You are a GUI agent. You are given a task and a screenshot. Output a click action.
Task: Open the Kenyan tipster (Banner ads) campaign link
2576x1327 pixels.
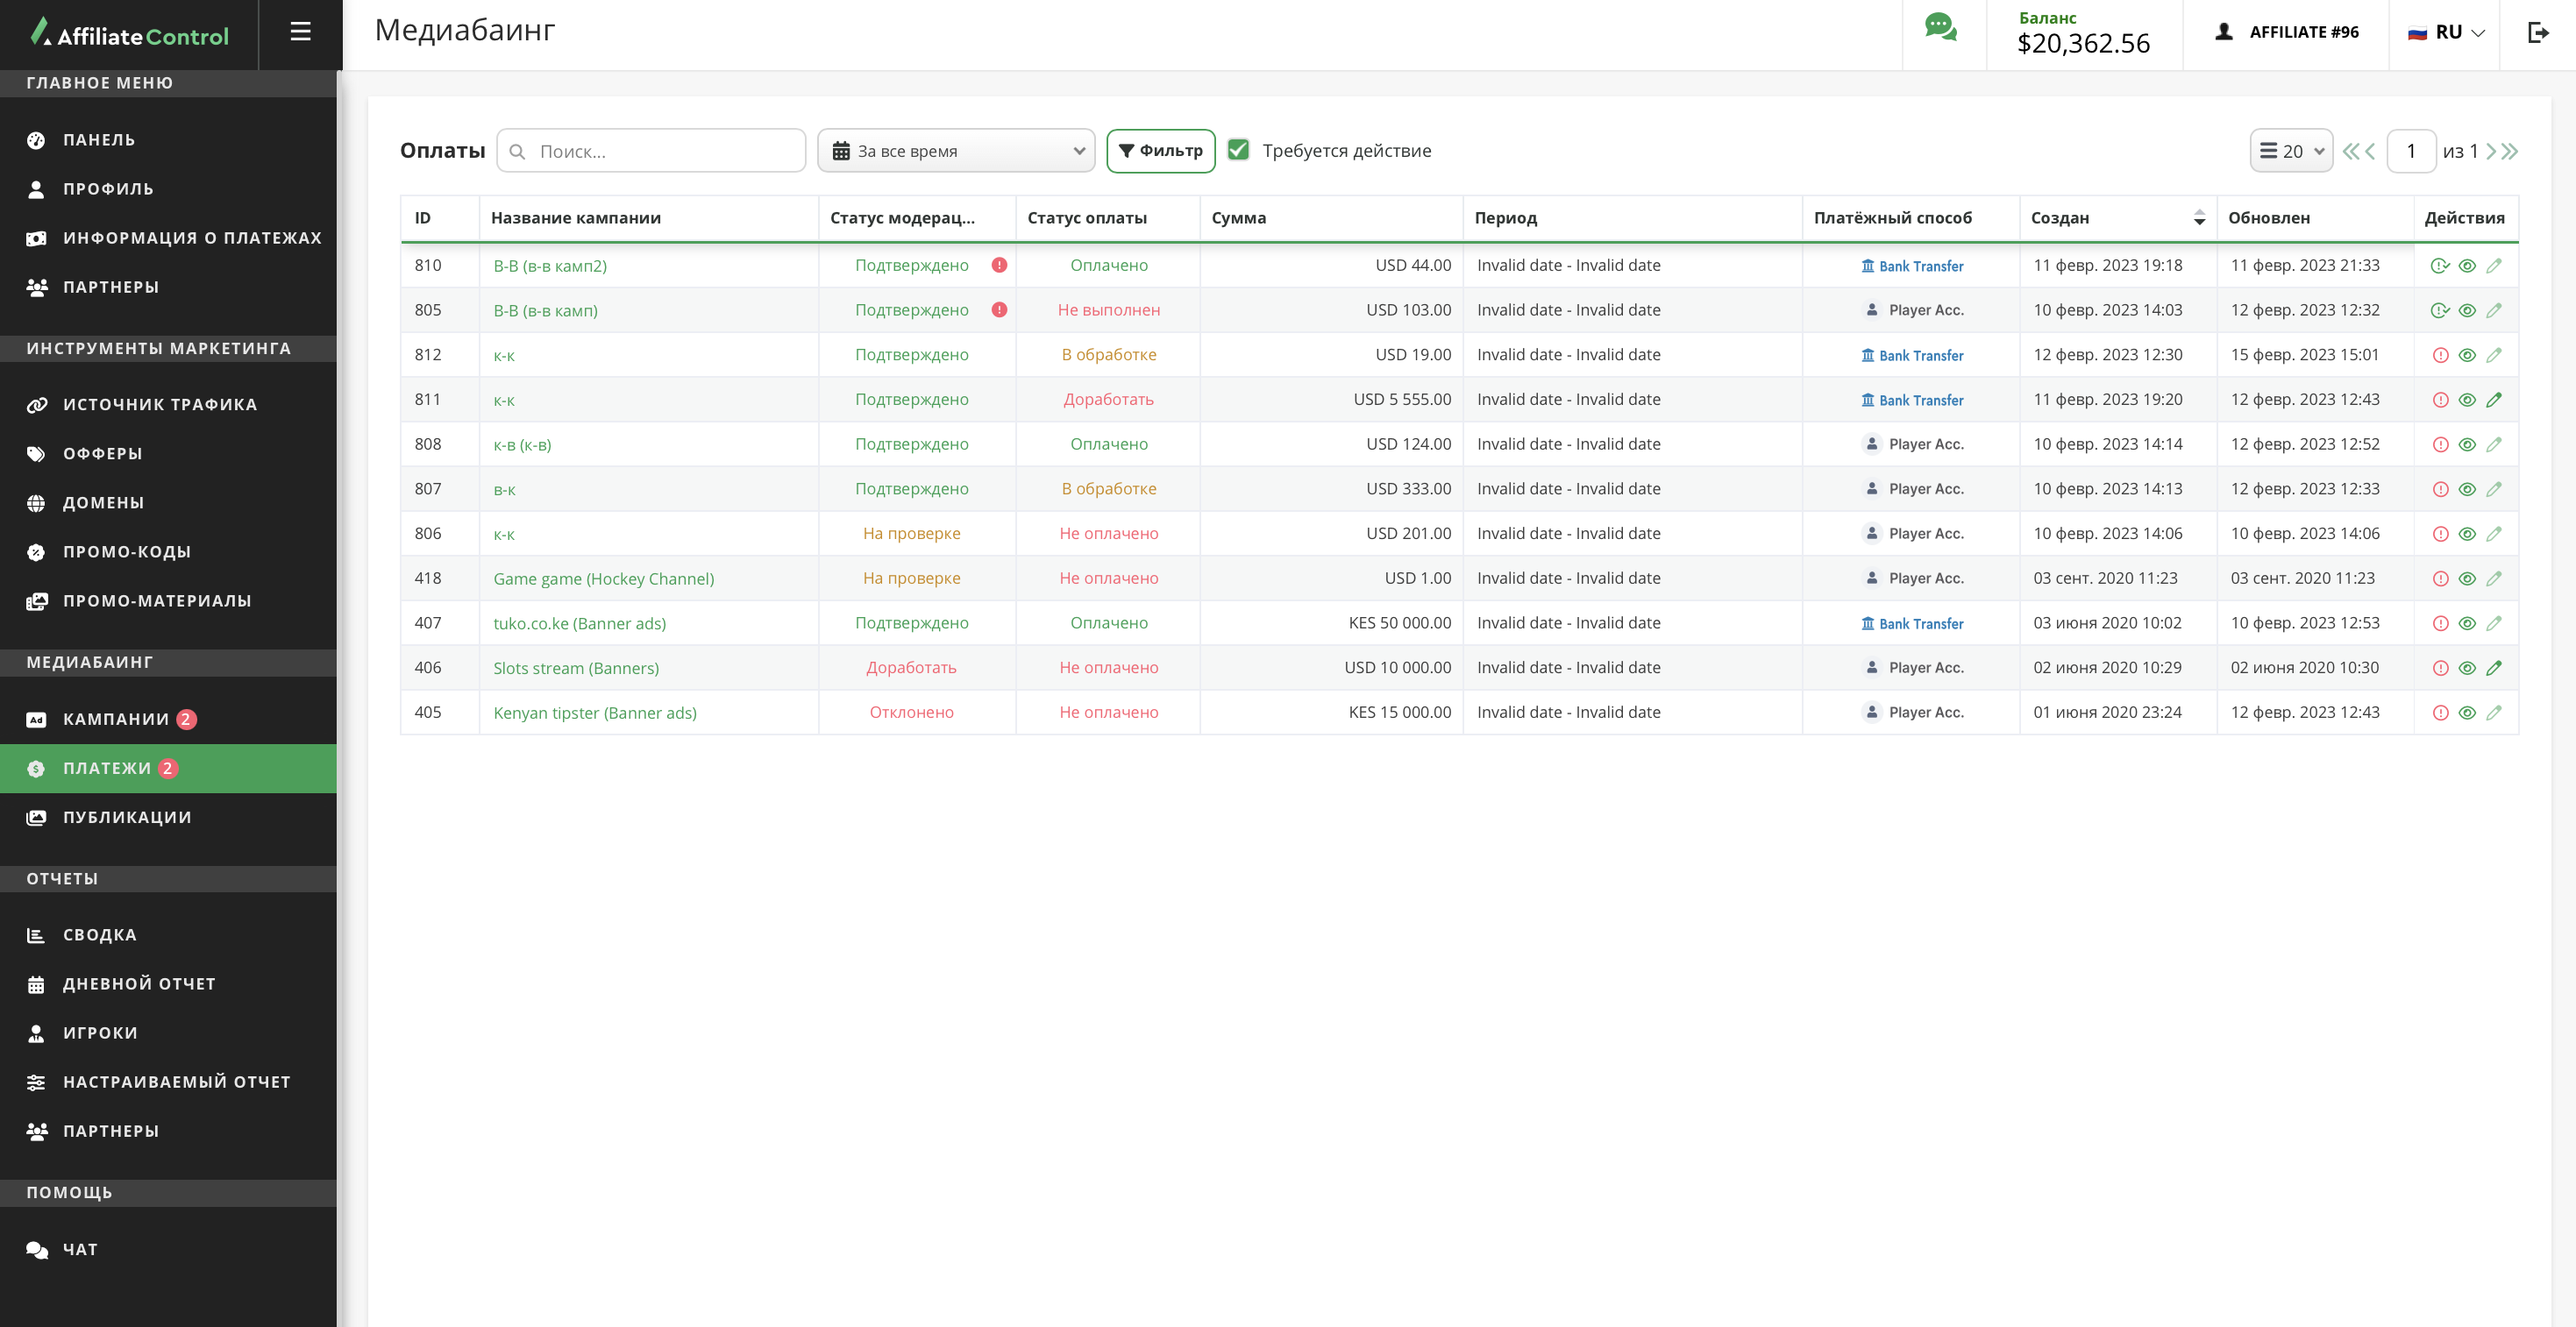(595, 713)
